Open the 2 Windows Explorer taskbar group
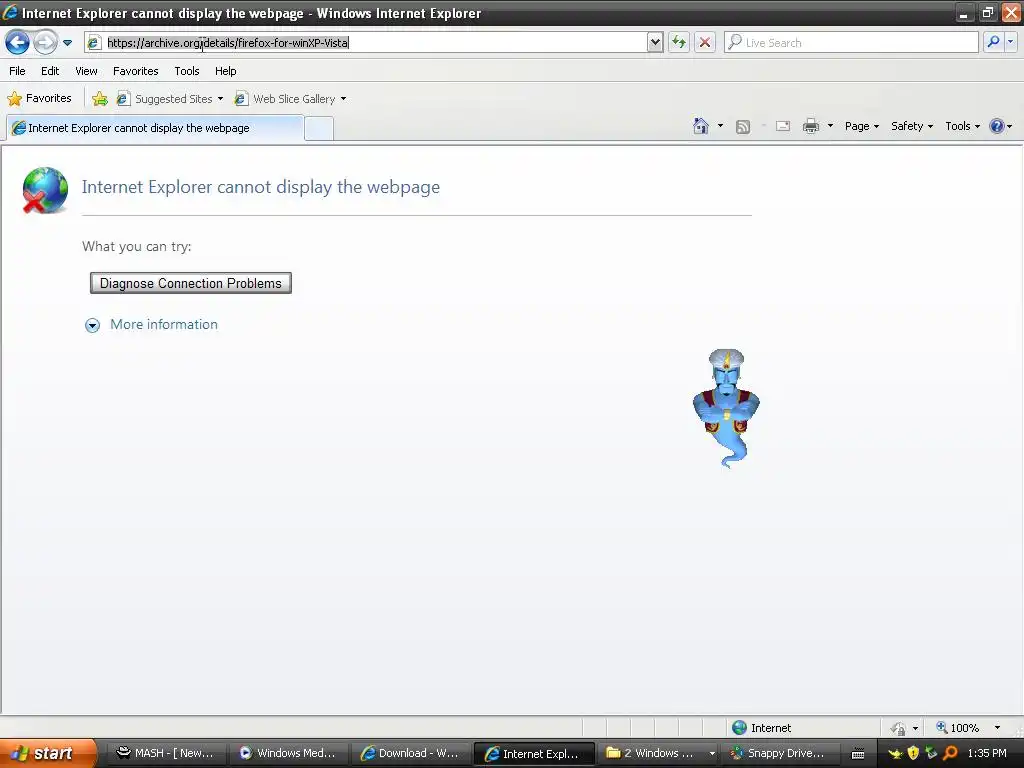This screenshot has height=768, width=1024. (658, 753)
